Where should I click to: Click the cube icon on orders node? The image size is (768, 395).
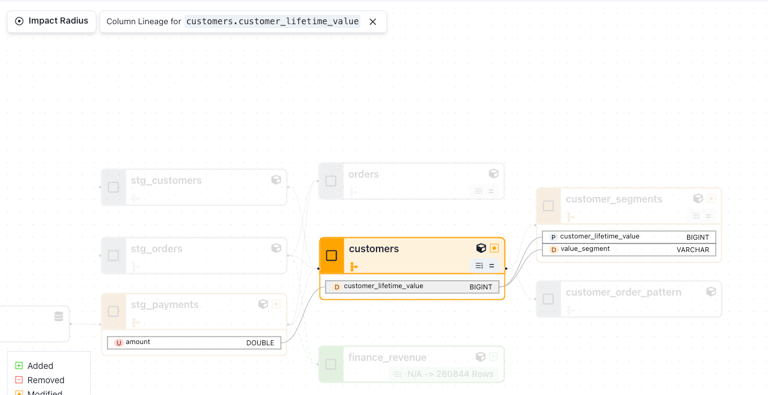pos(494,173)
